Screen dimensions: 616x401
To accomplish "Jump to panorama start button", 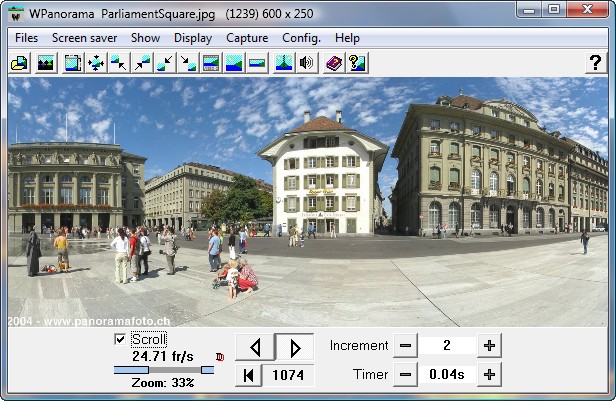I will (248, 375).
